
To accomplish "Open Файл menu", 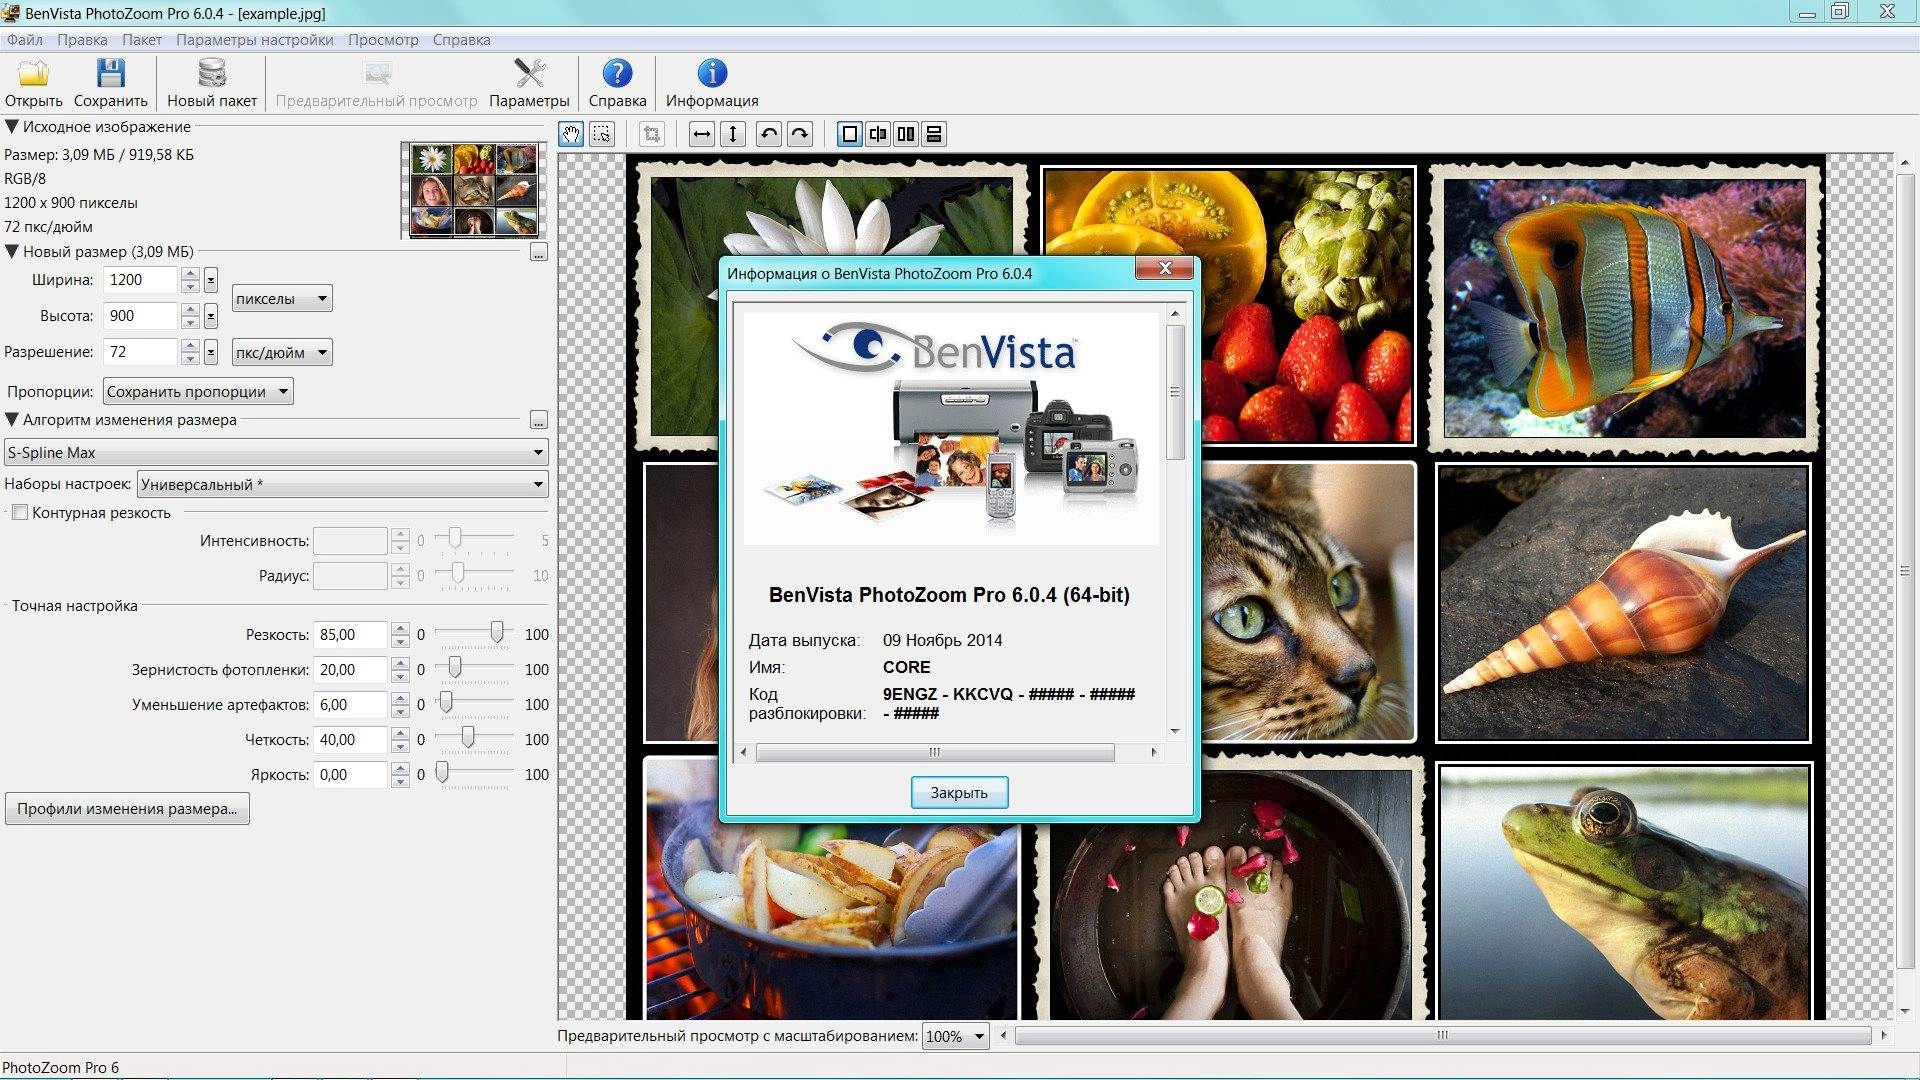I will (25, 40).
